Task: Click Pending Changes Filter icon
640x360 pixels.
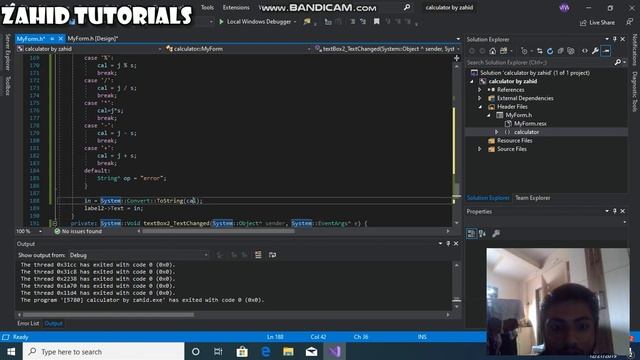Action: pyautogui.click(x=524, y=51)
